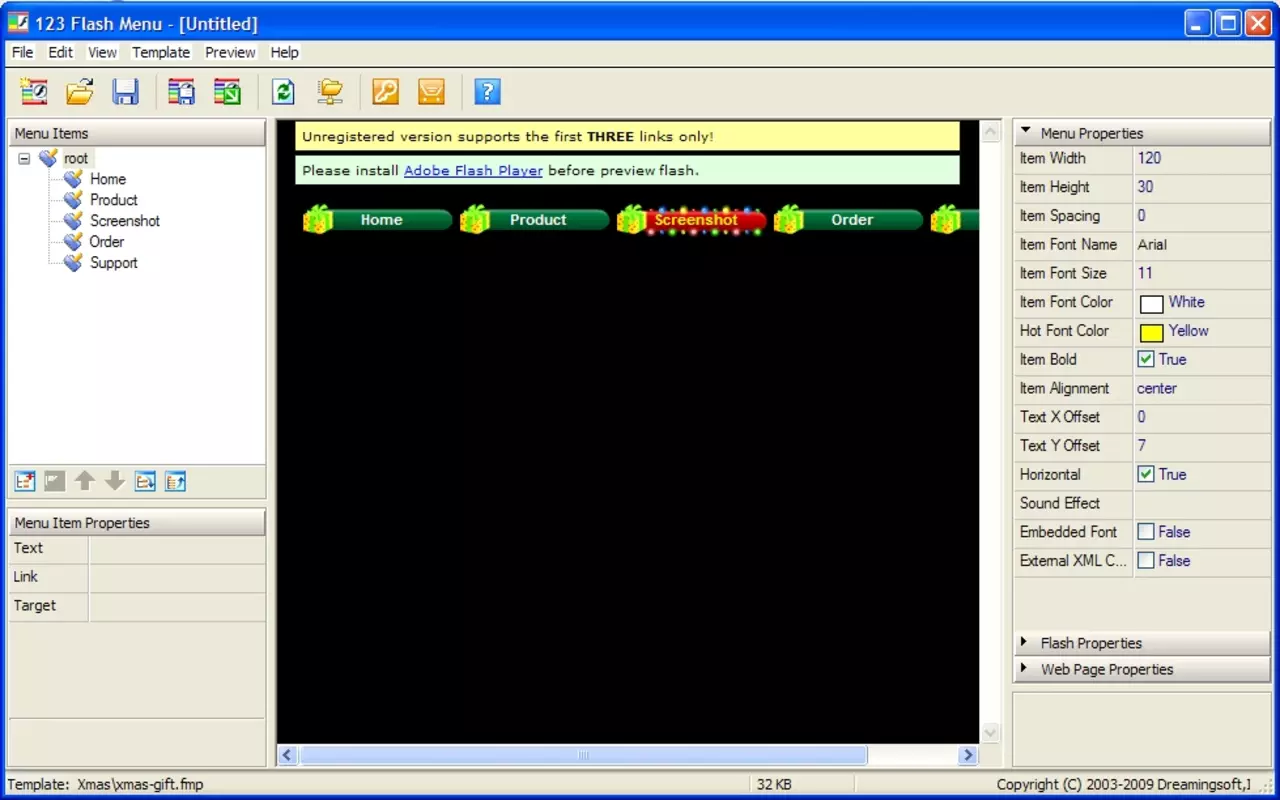Click the network folder publish icon

click(x=330, y=92)
